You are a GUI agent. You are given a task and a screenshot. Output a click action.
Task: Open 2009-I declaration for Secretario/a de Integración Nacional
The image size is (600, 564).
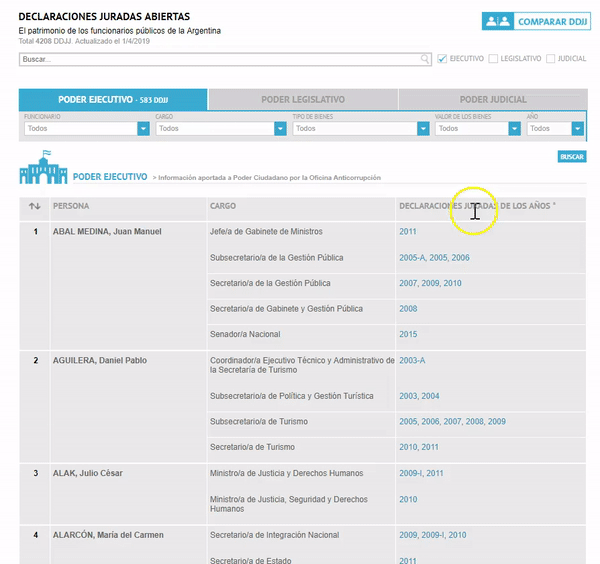pyautogui.click(x=433, y=535)
